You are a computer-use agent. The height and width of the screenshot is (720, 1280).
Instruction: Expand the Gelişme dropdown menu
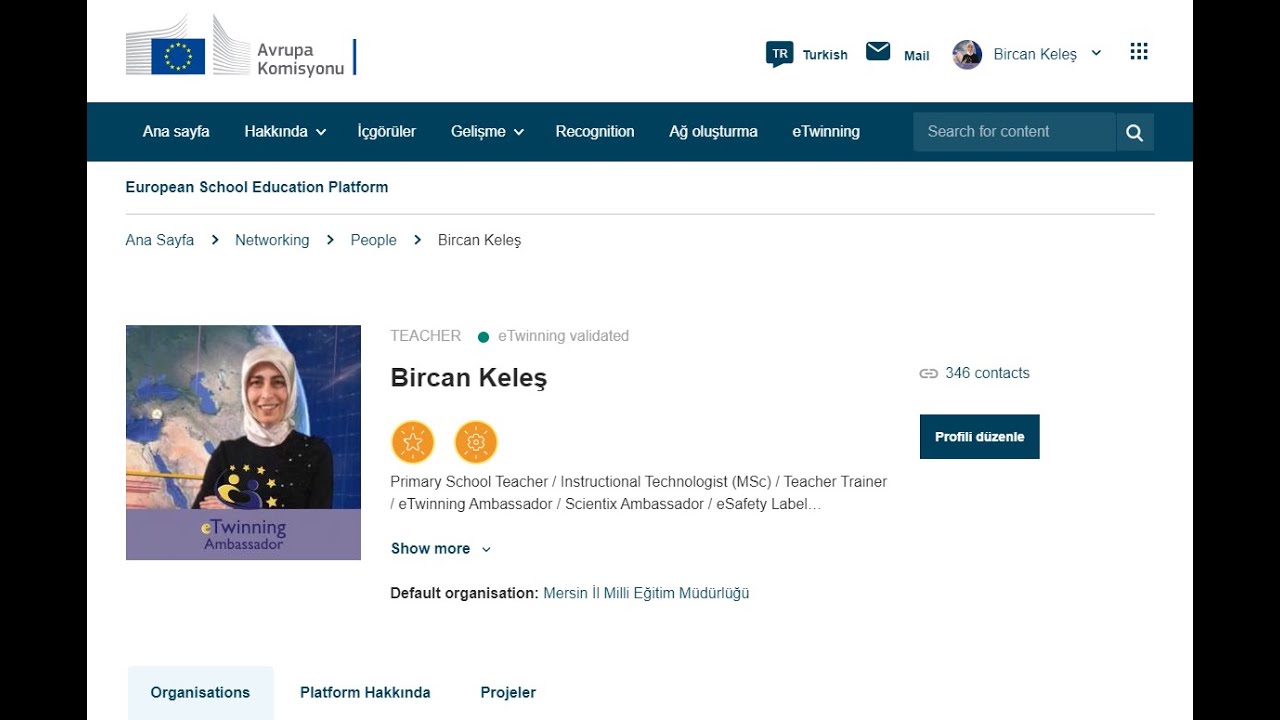click(488, 131)
